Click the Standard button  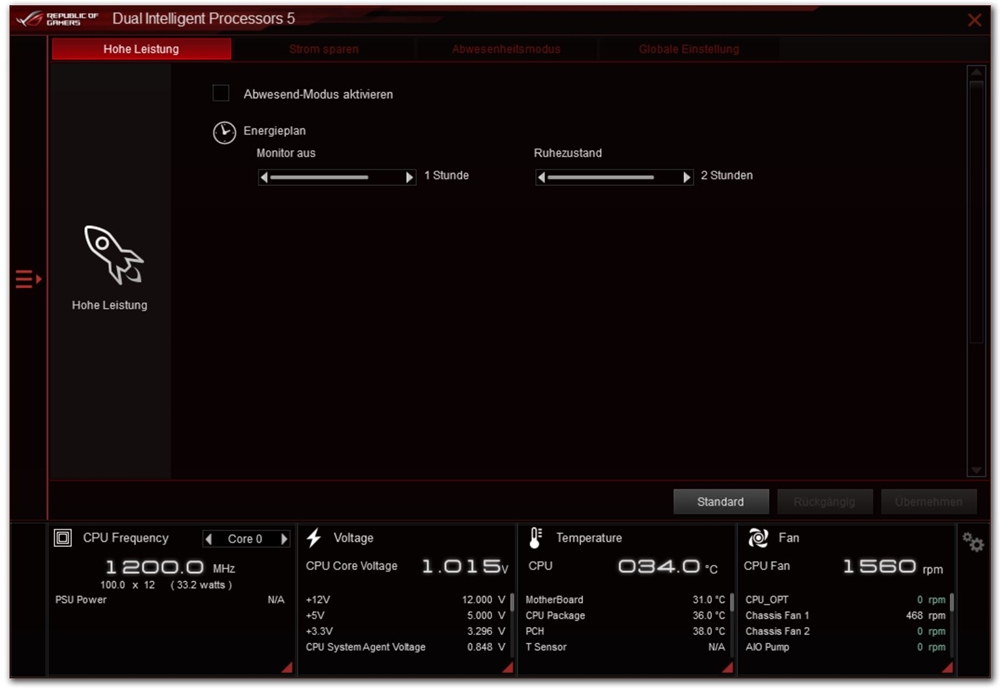click(x=721, y=502)
